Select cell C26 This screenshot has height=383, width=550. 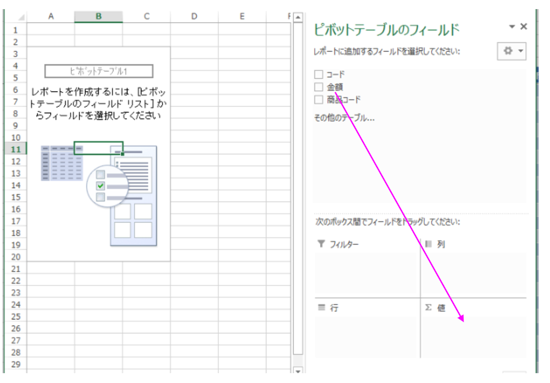147,328
